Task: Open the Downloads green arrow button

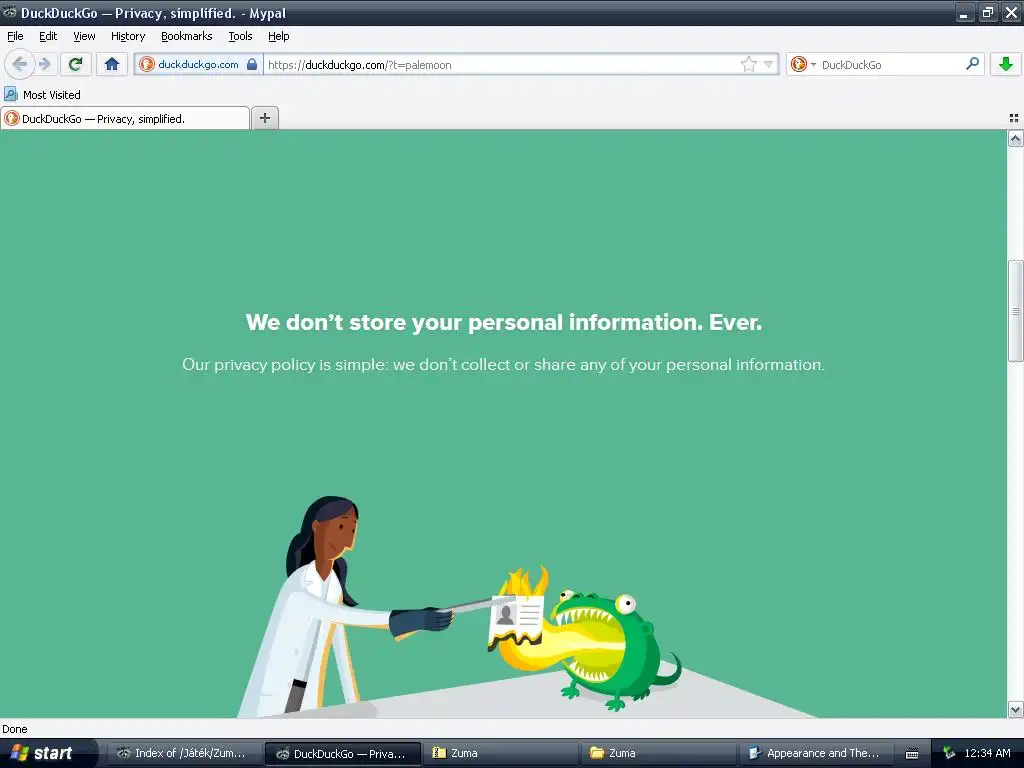Action: coord(1006,64)
